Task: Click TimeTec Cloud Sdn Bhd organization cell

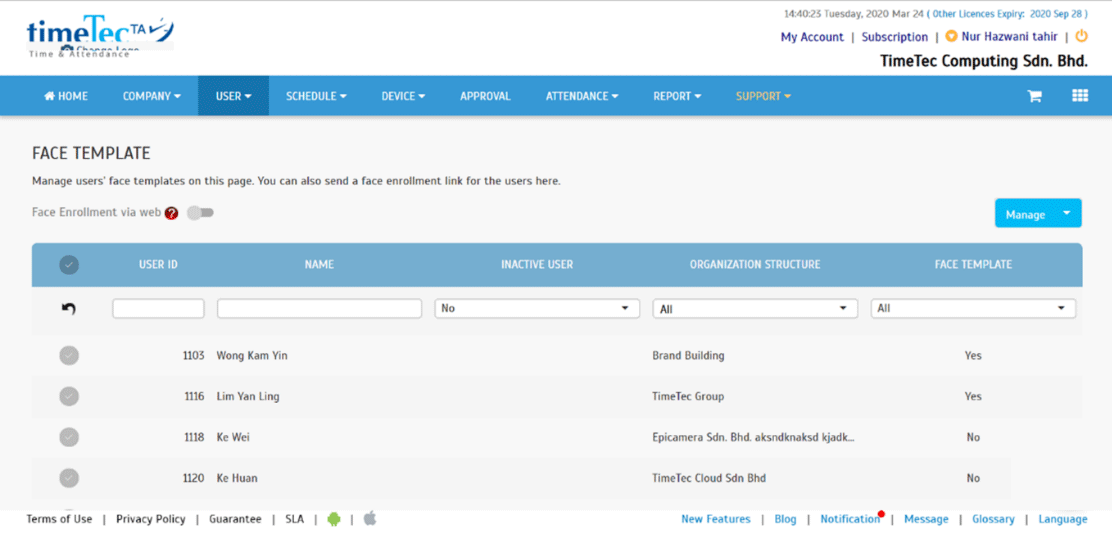Action: [x=708, y=478]
